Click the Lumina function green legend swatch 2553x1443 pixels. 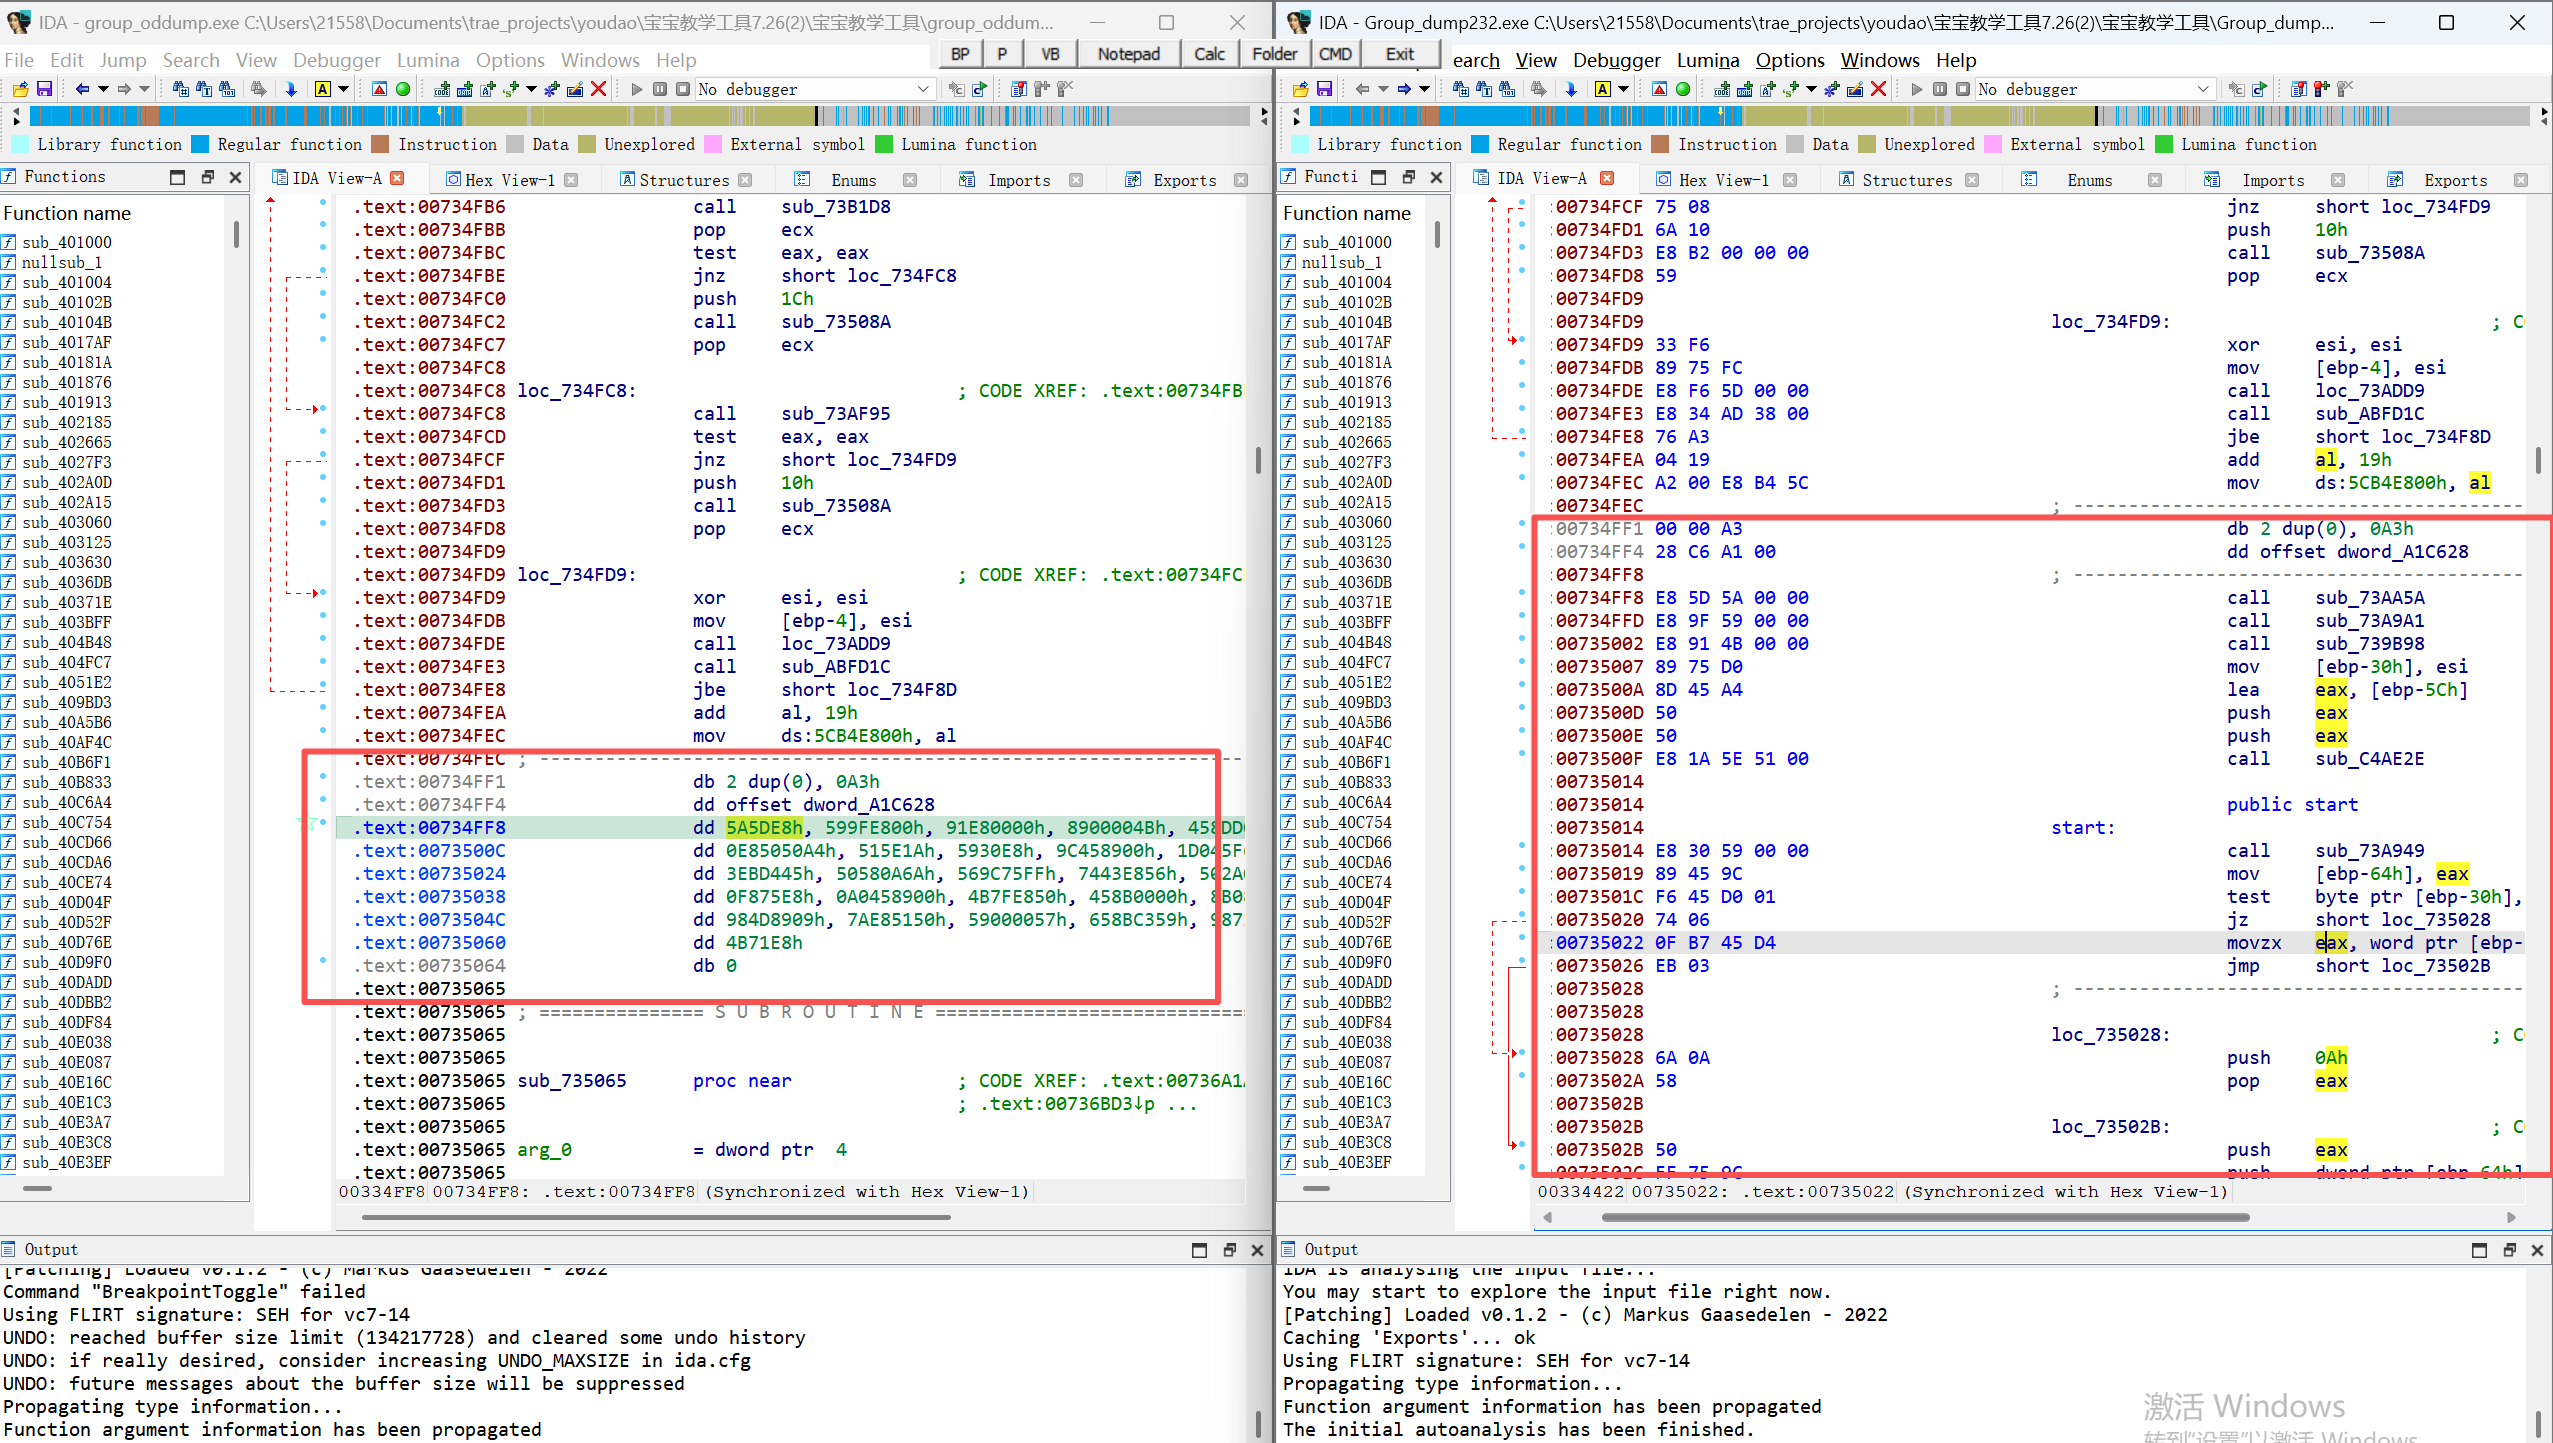(884, 144)
